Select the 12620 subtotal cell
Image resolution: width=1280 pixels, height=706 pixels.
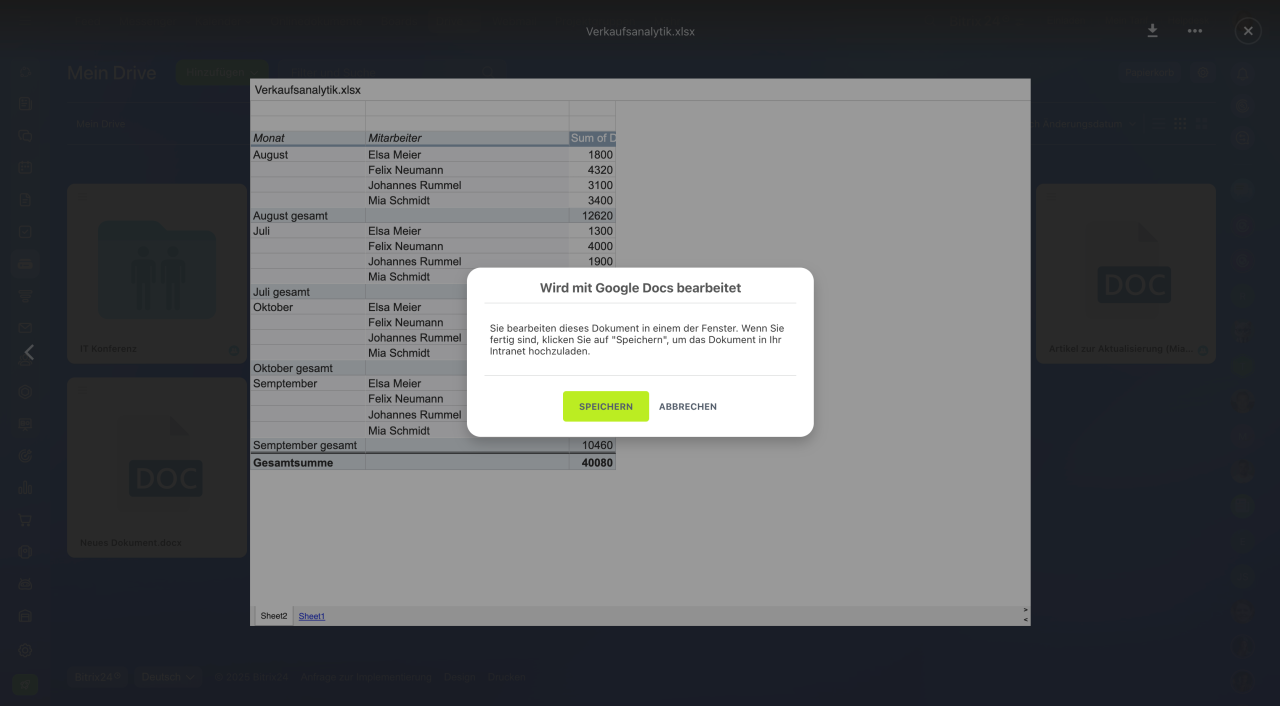click(592, 216)
